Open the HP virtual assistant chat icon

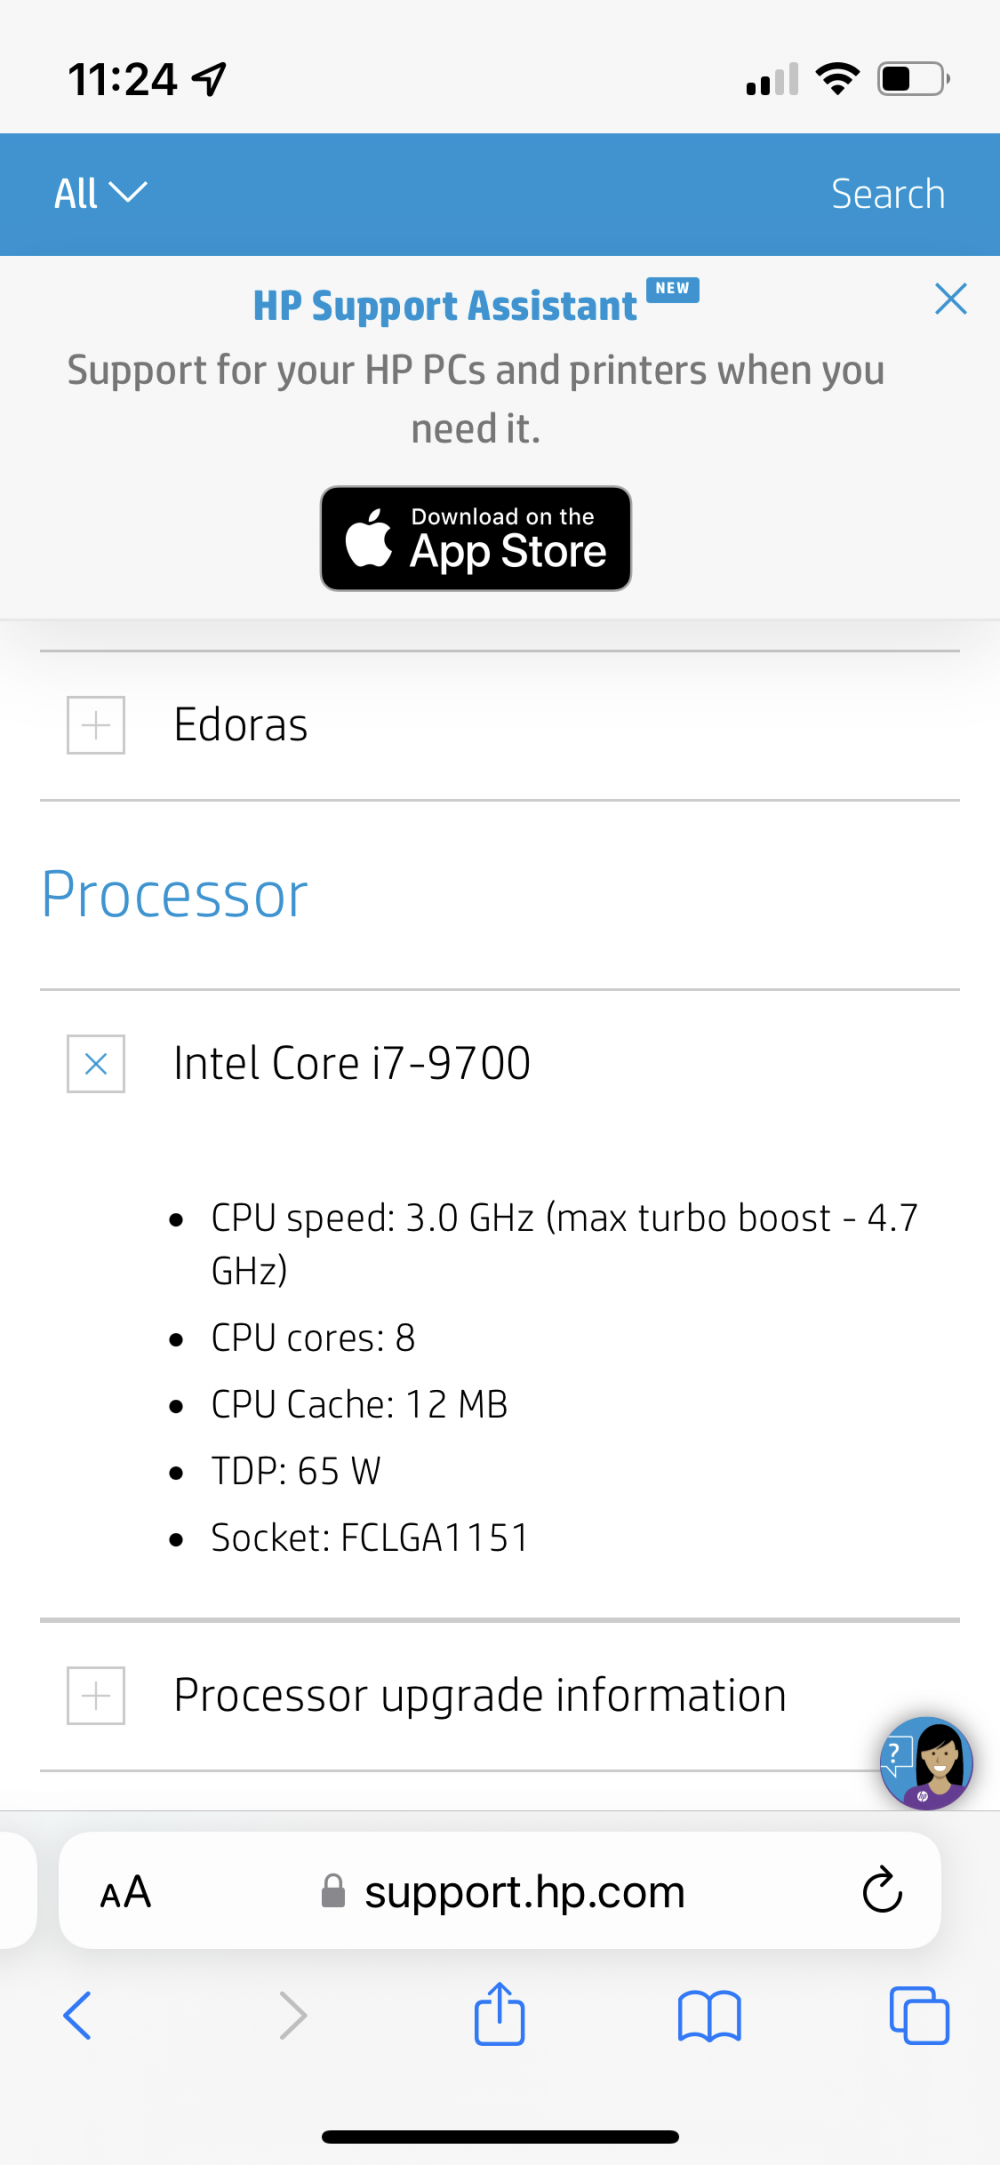point(926,1762)
